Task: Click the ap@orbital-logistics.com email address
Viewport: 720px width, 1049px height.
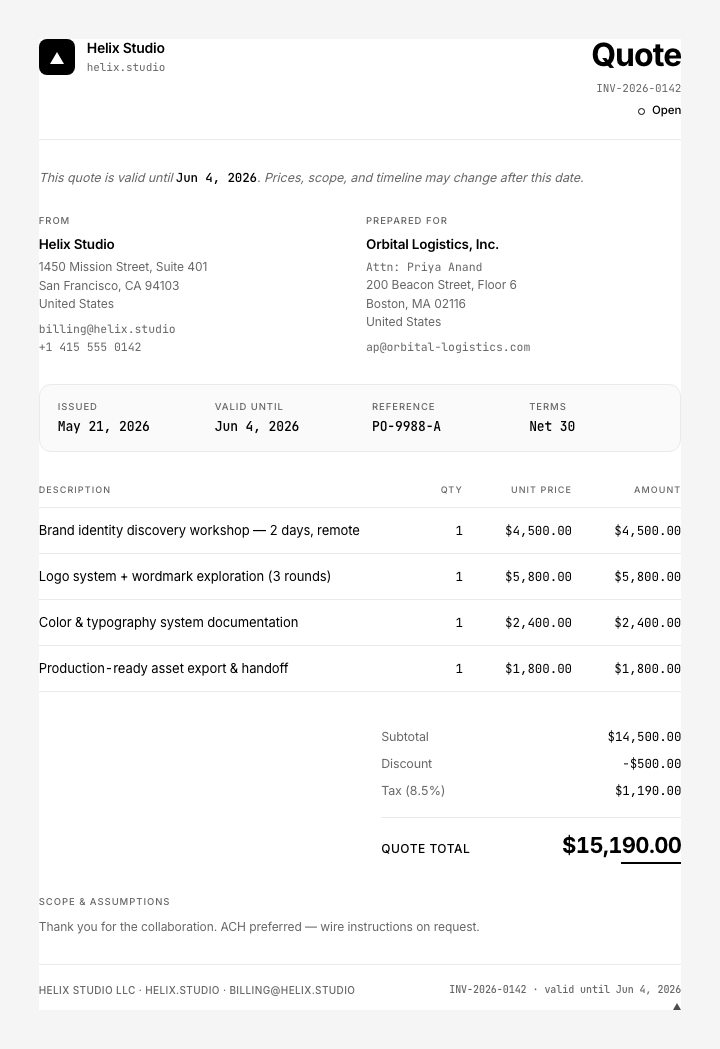Action: click(x=448, y=347)
